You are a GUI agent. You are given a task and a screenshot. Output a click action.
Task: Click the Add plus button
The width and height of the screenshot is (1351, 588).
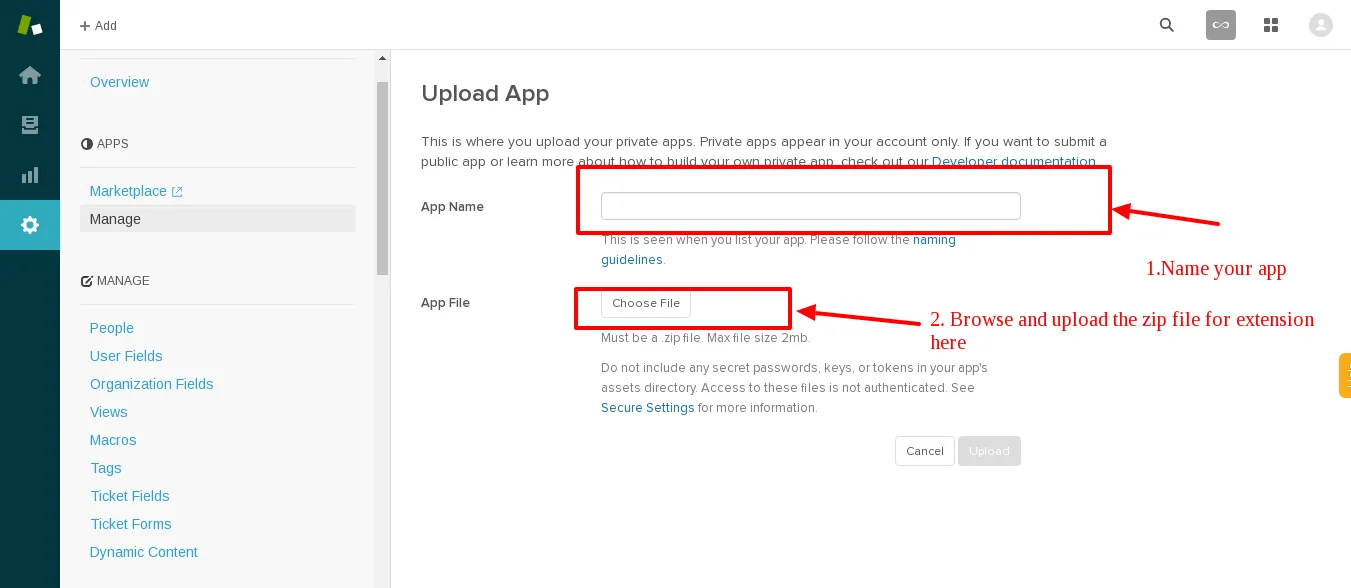click(x=98, y=26)
